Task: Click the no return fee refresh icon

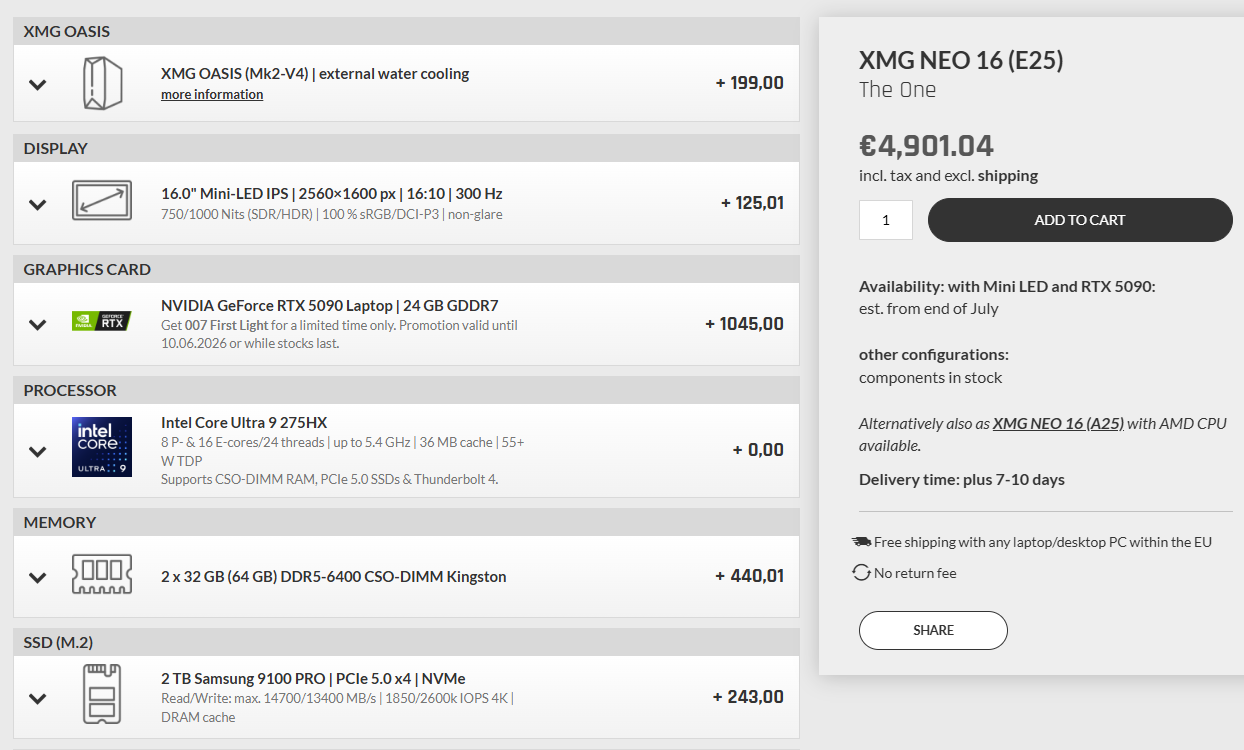Action: (861, 573)
